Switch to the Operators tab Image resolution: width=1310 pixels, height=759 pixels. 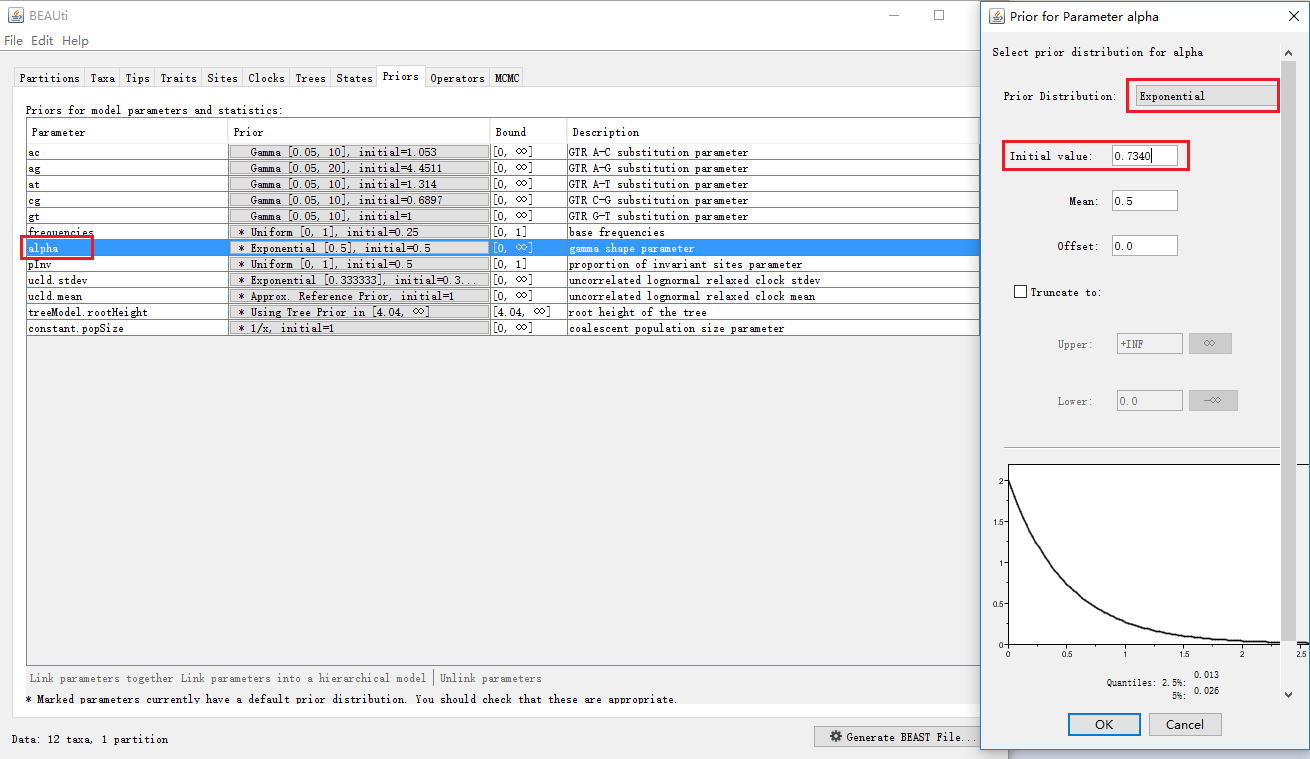click(x=457, y=78)
